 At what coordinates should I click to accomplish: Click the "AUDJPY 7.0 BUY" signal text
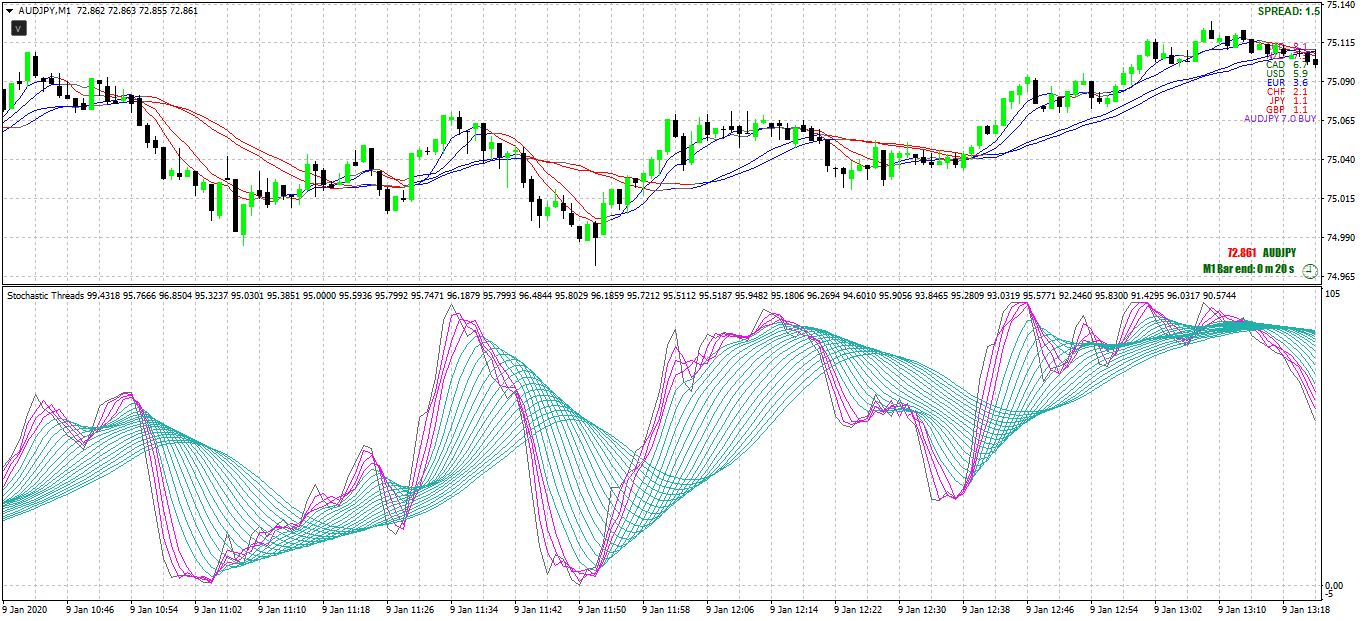[1280, 119]
